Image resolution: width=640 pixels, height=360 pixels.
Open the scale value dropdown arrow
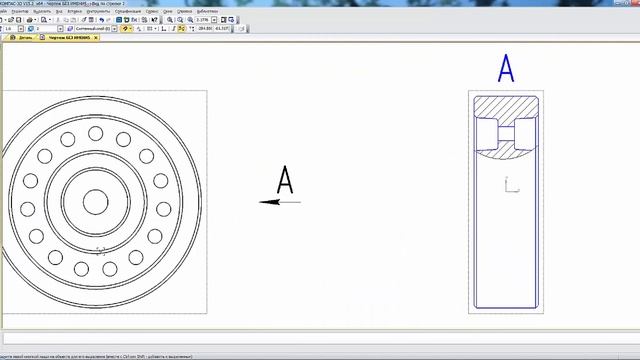click(214, 20)
